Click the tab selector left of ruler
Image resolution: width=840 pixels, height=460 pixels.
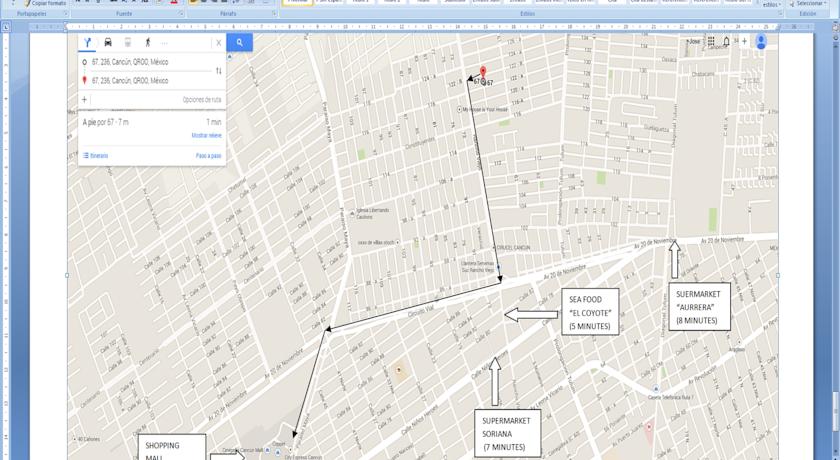(x=5, y=27)
